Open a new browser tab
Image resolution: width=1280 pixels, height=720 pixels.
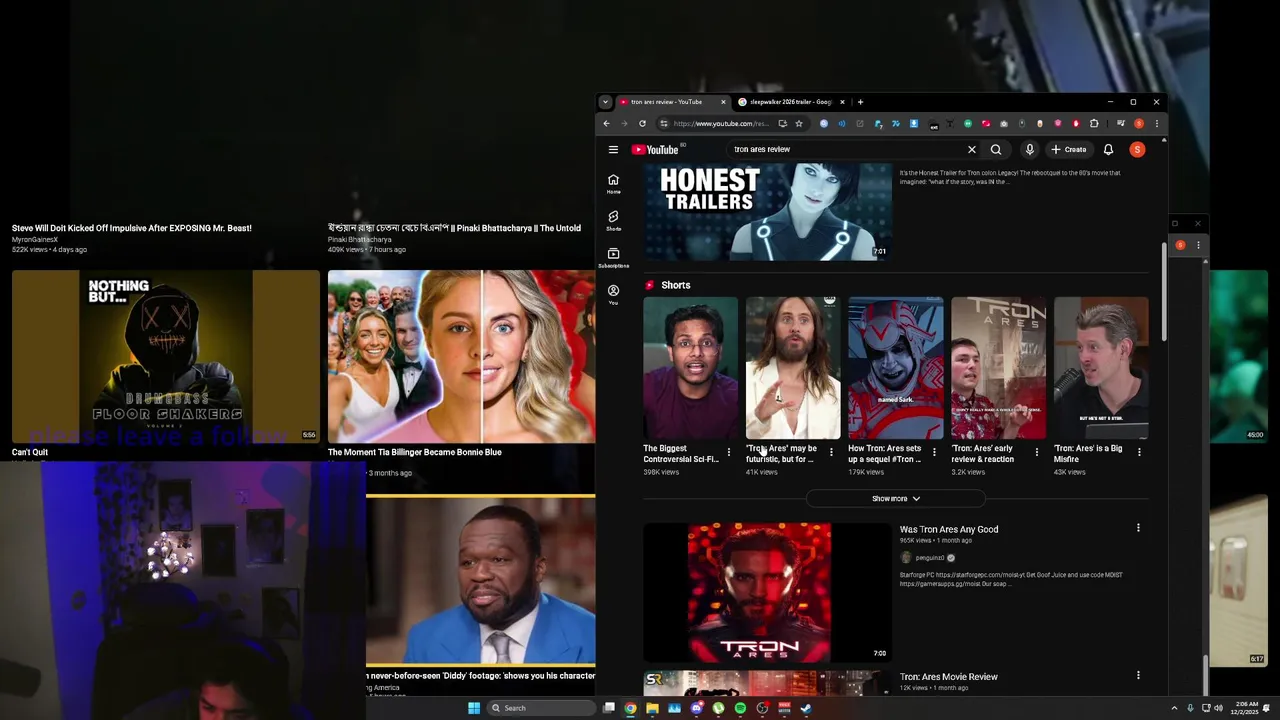860,102
